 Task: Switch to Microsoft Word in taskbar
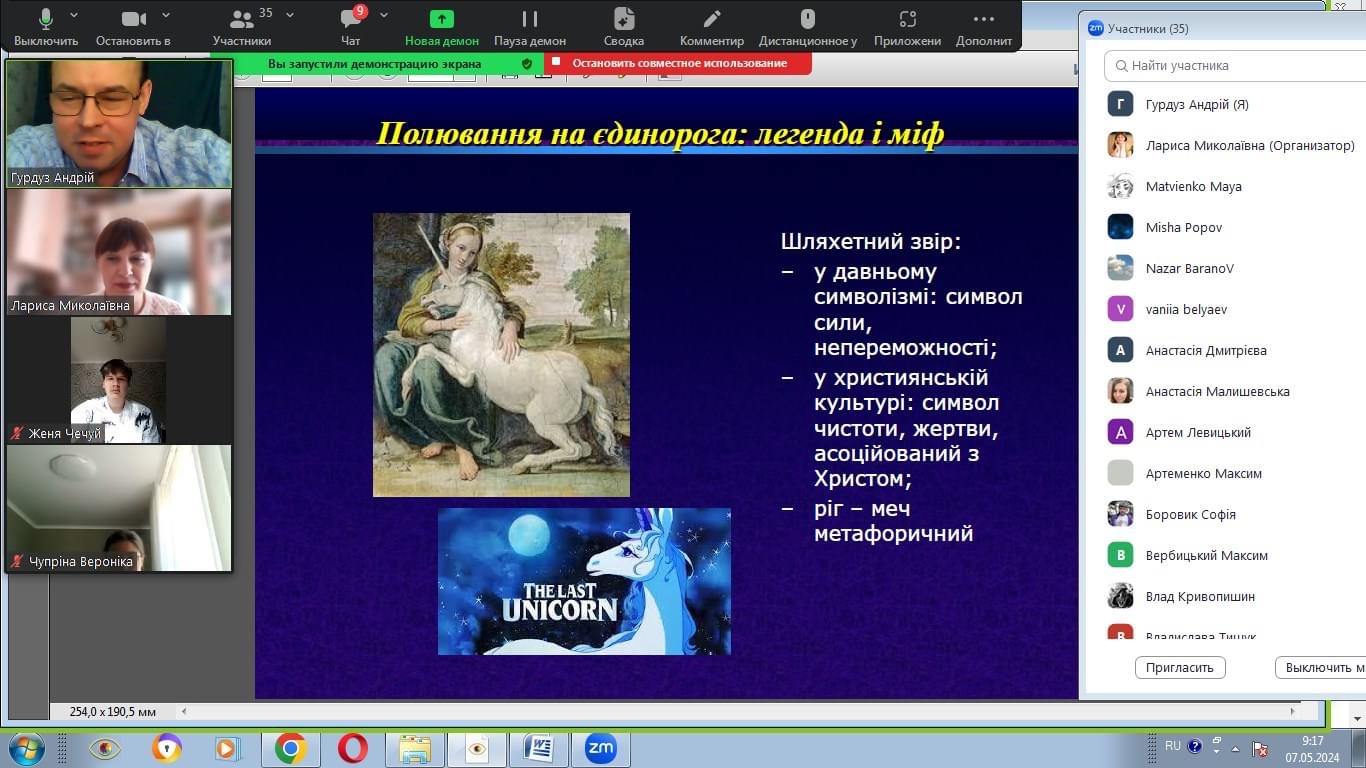pos(538,748)
